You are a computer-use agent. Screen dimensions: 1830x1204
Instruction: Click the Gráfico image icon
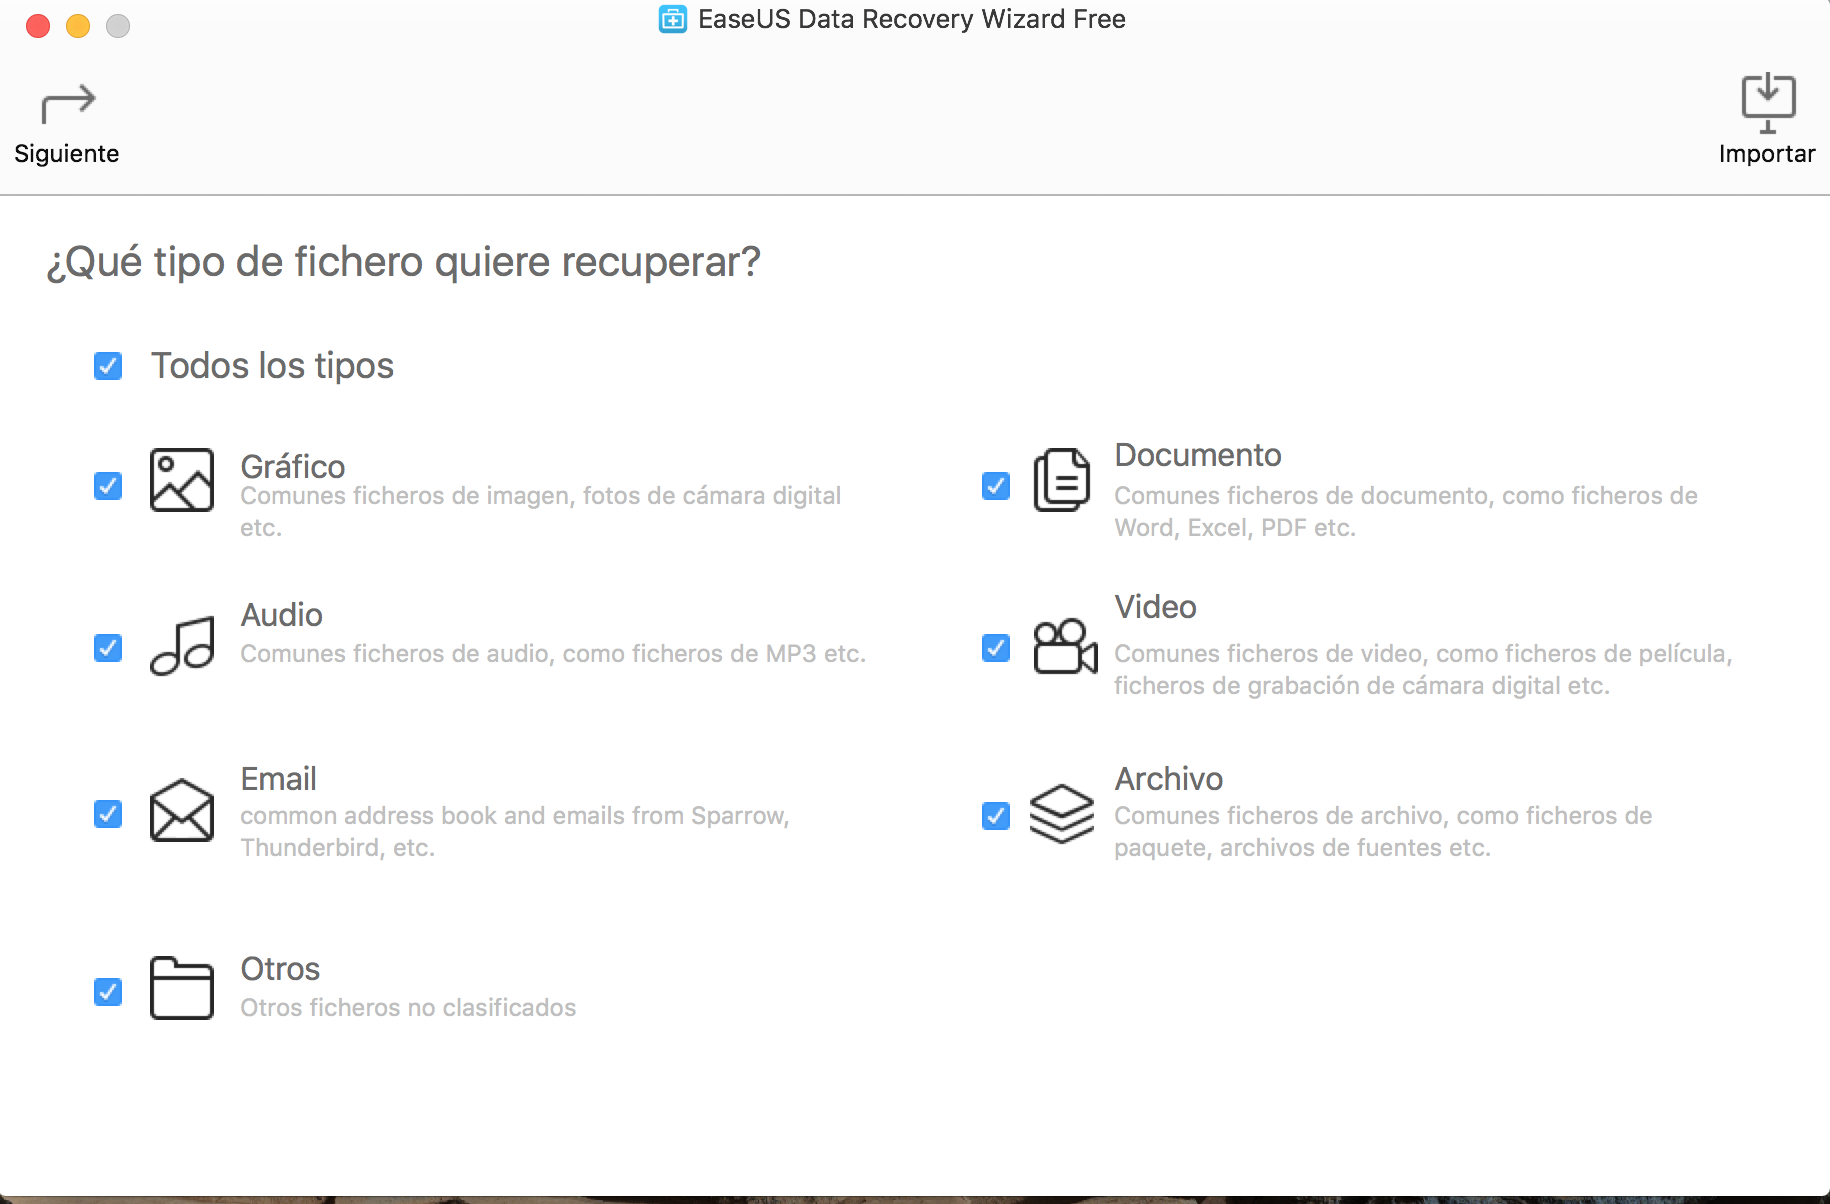tap(182, 480)
